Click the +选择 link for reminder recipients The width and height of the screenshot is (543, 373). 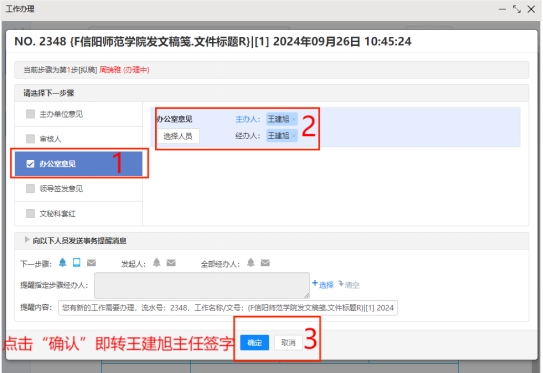click(x=323, y=285)
